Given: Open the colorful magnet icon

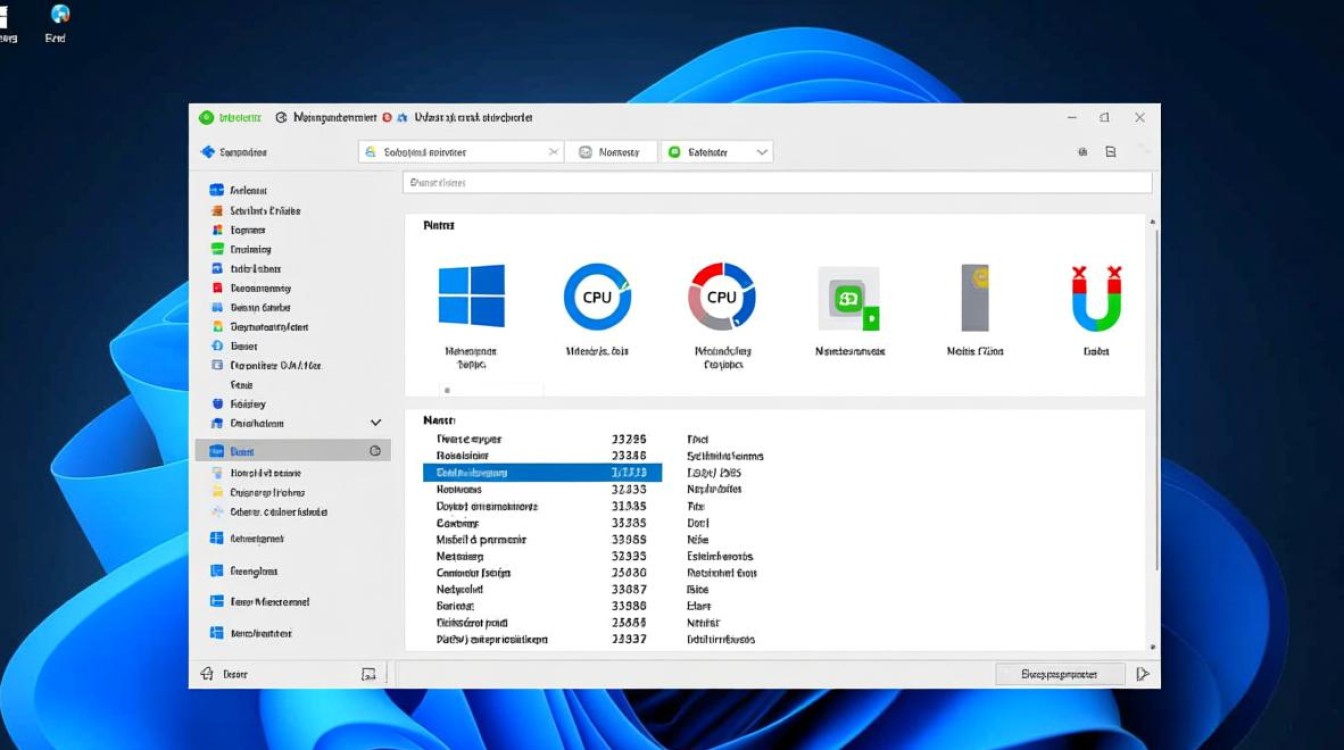Looking at the screenshot, I should (x=1096, y=298).
